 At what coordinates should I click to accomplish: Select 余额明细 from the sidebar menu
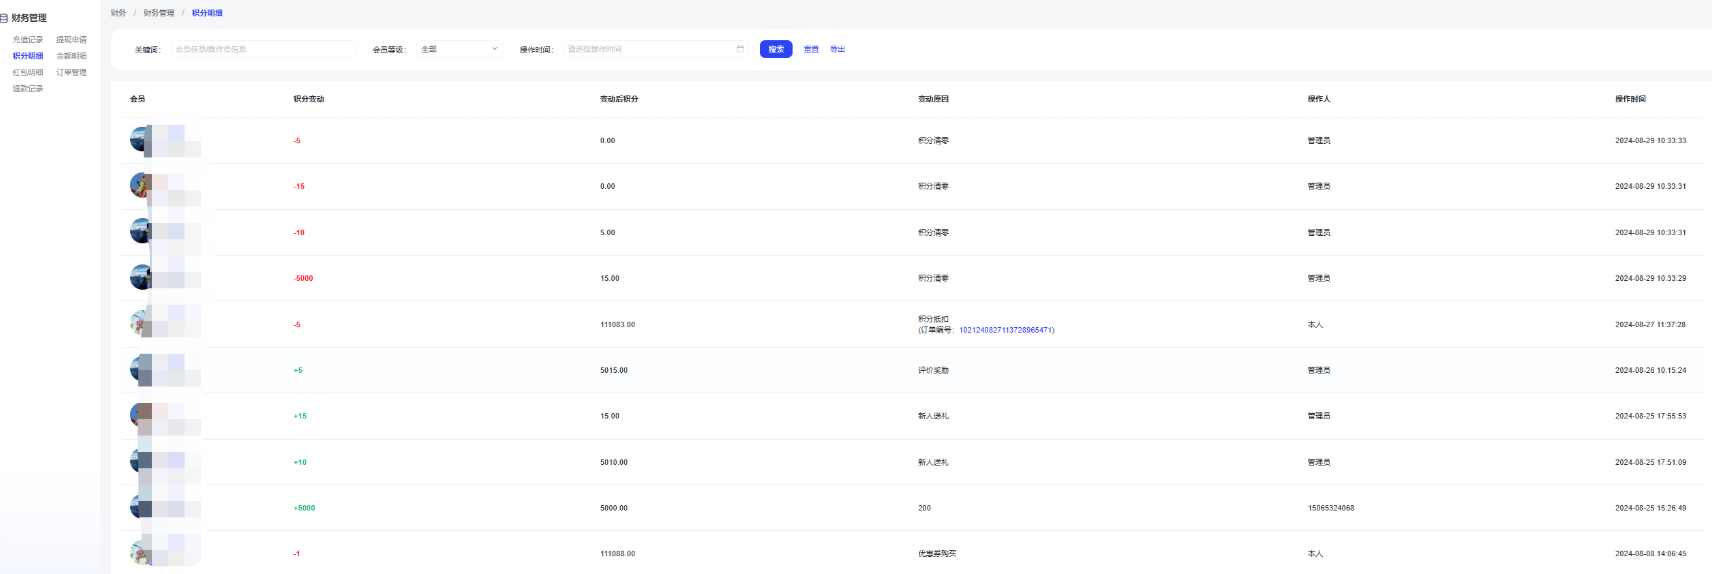click(x=71, y=56)
